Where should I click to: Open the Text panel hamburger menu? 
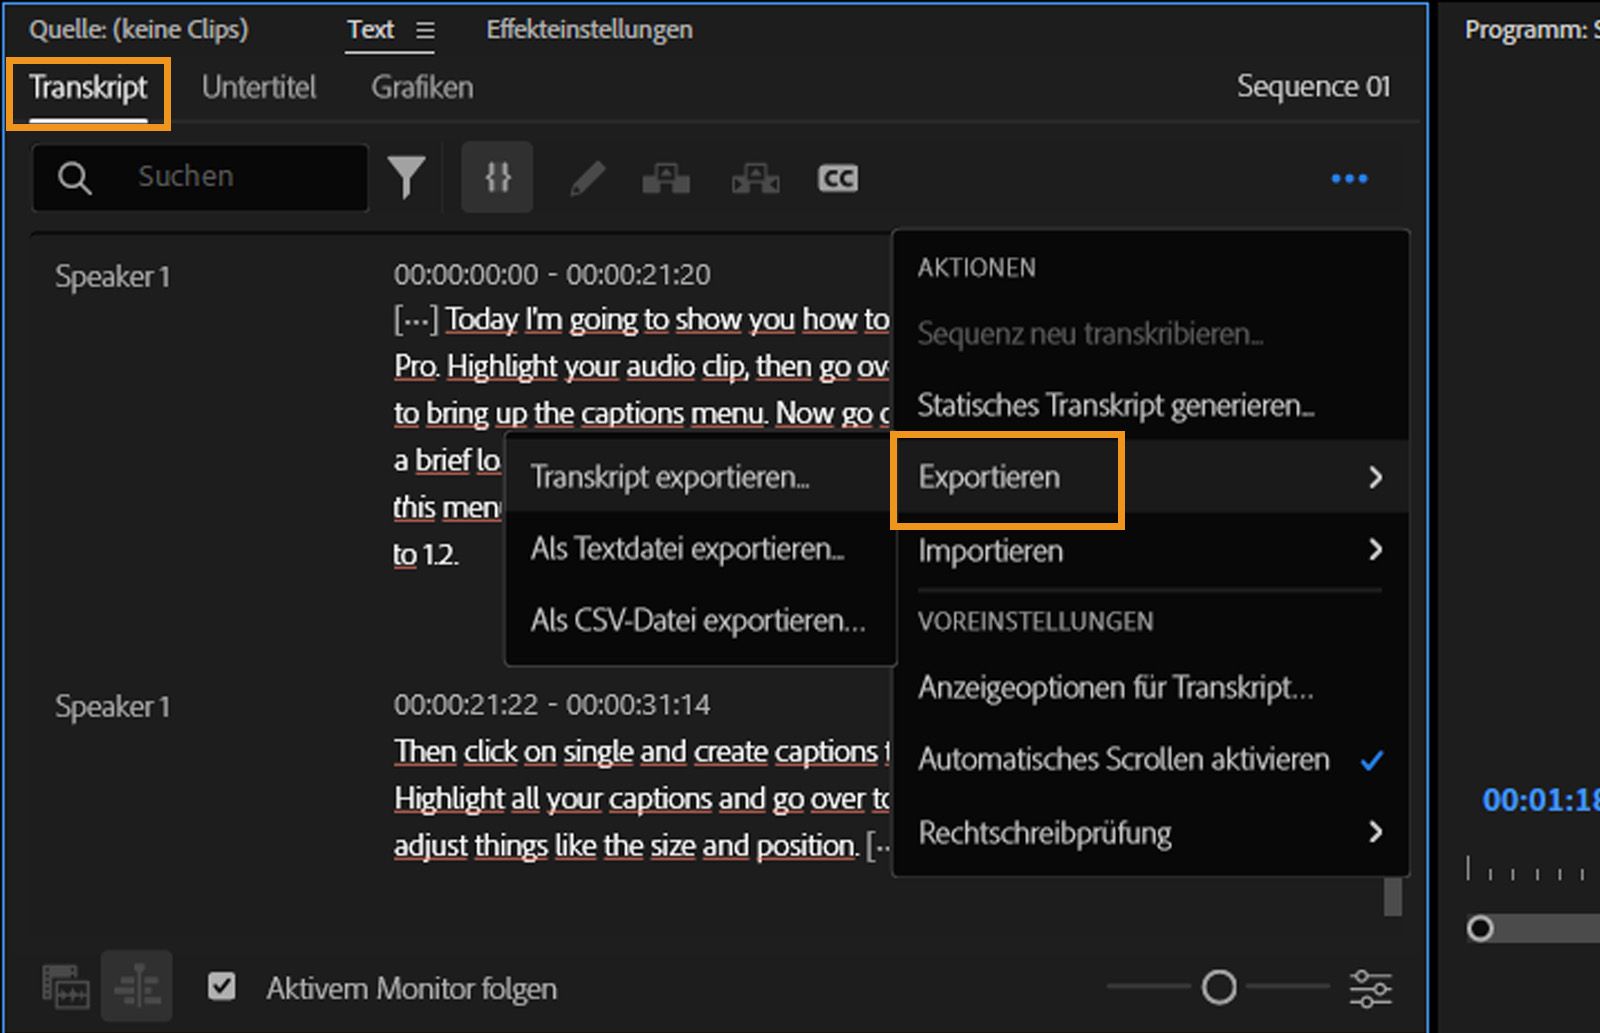(428, 30)
